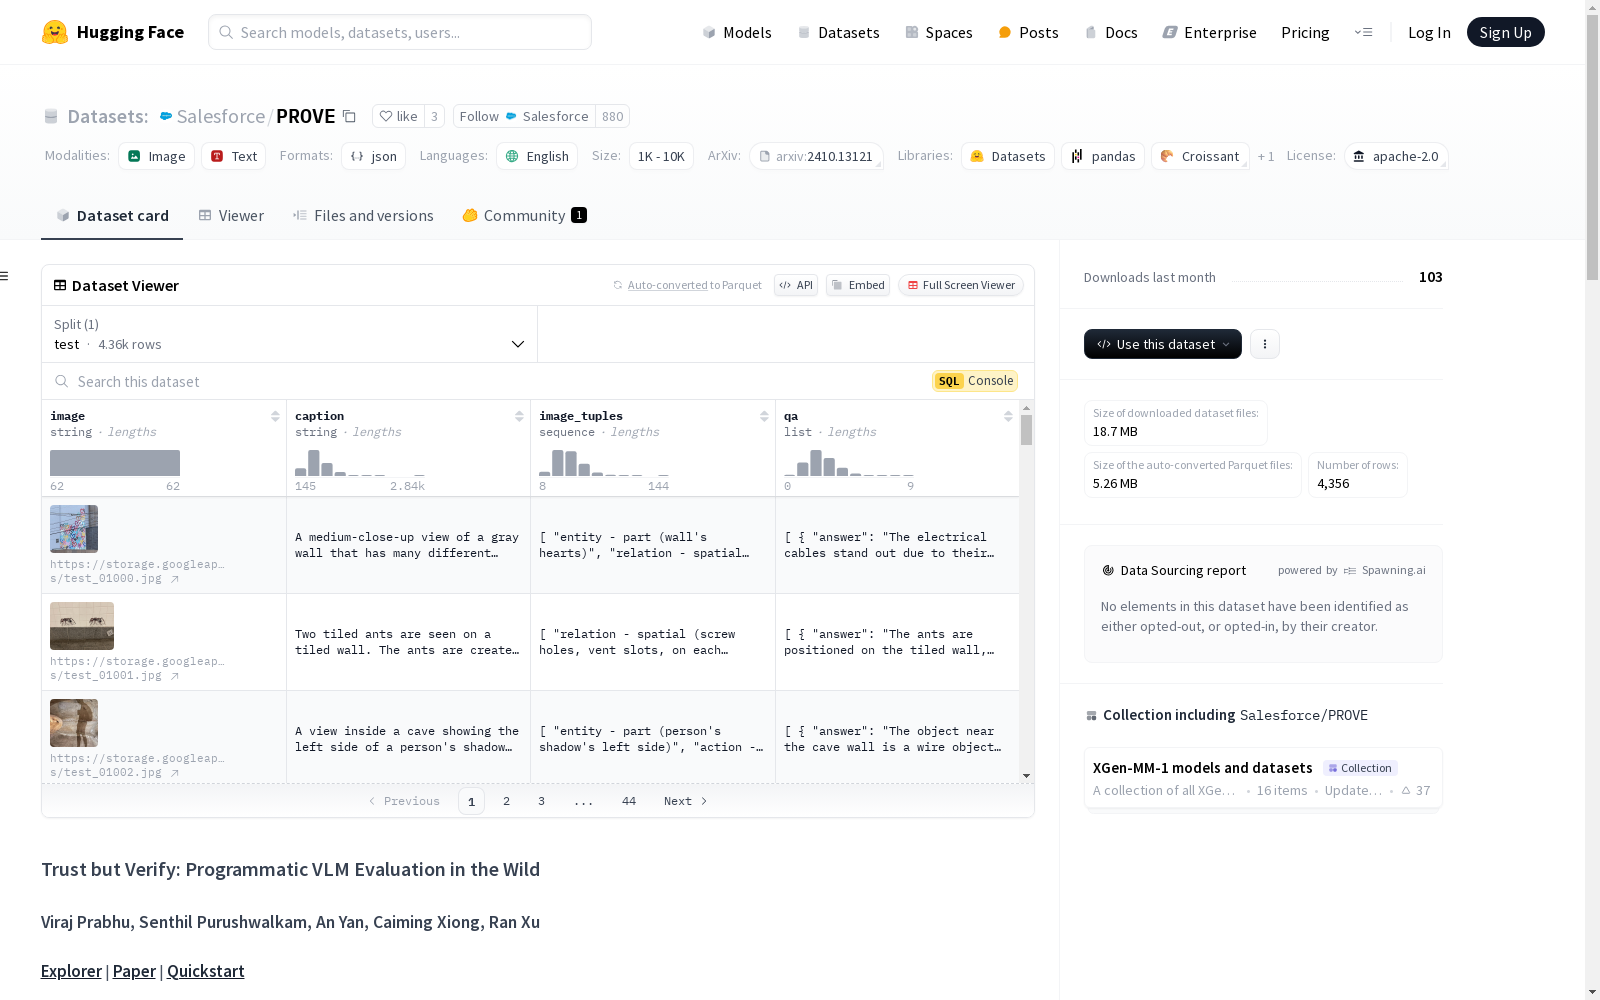Click the Text modality tag
This screenshot has height=1000, width=1600.
pos(234,156)
